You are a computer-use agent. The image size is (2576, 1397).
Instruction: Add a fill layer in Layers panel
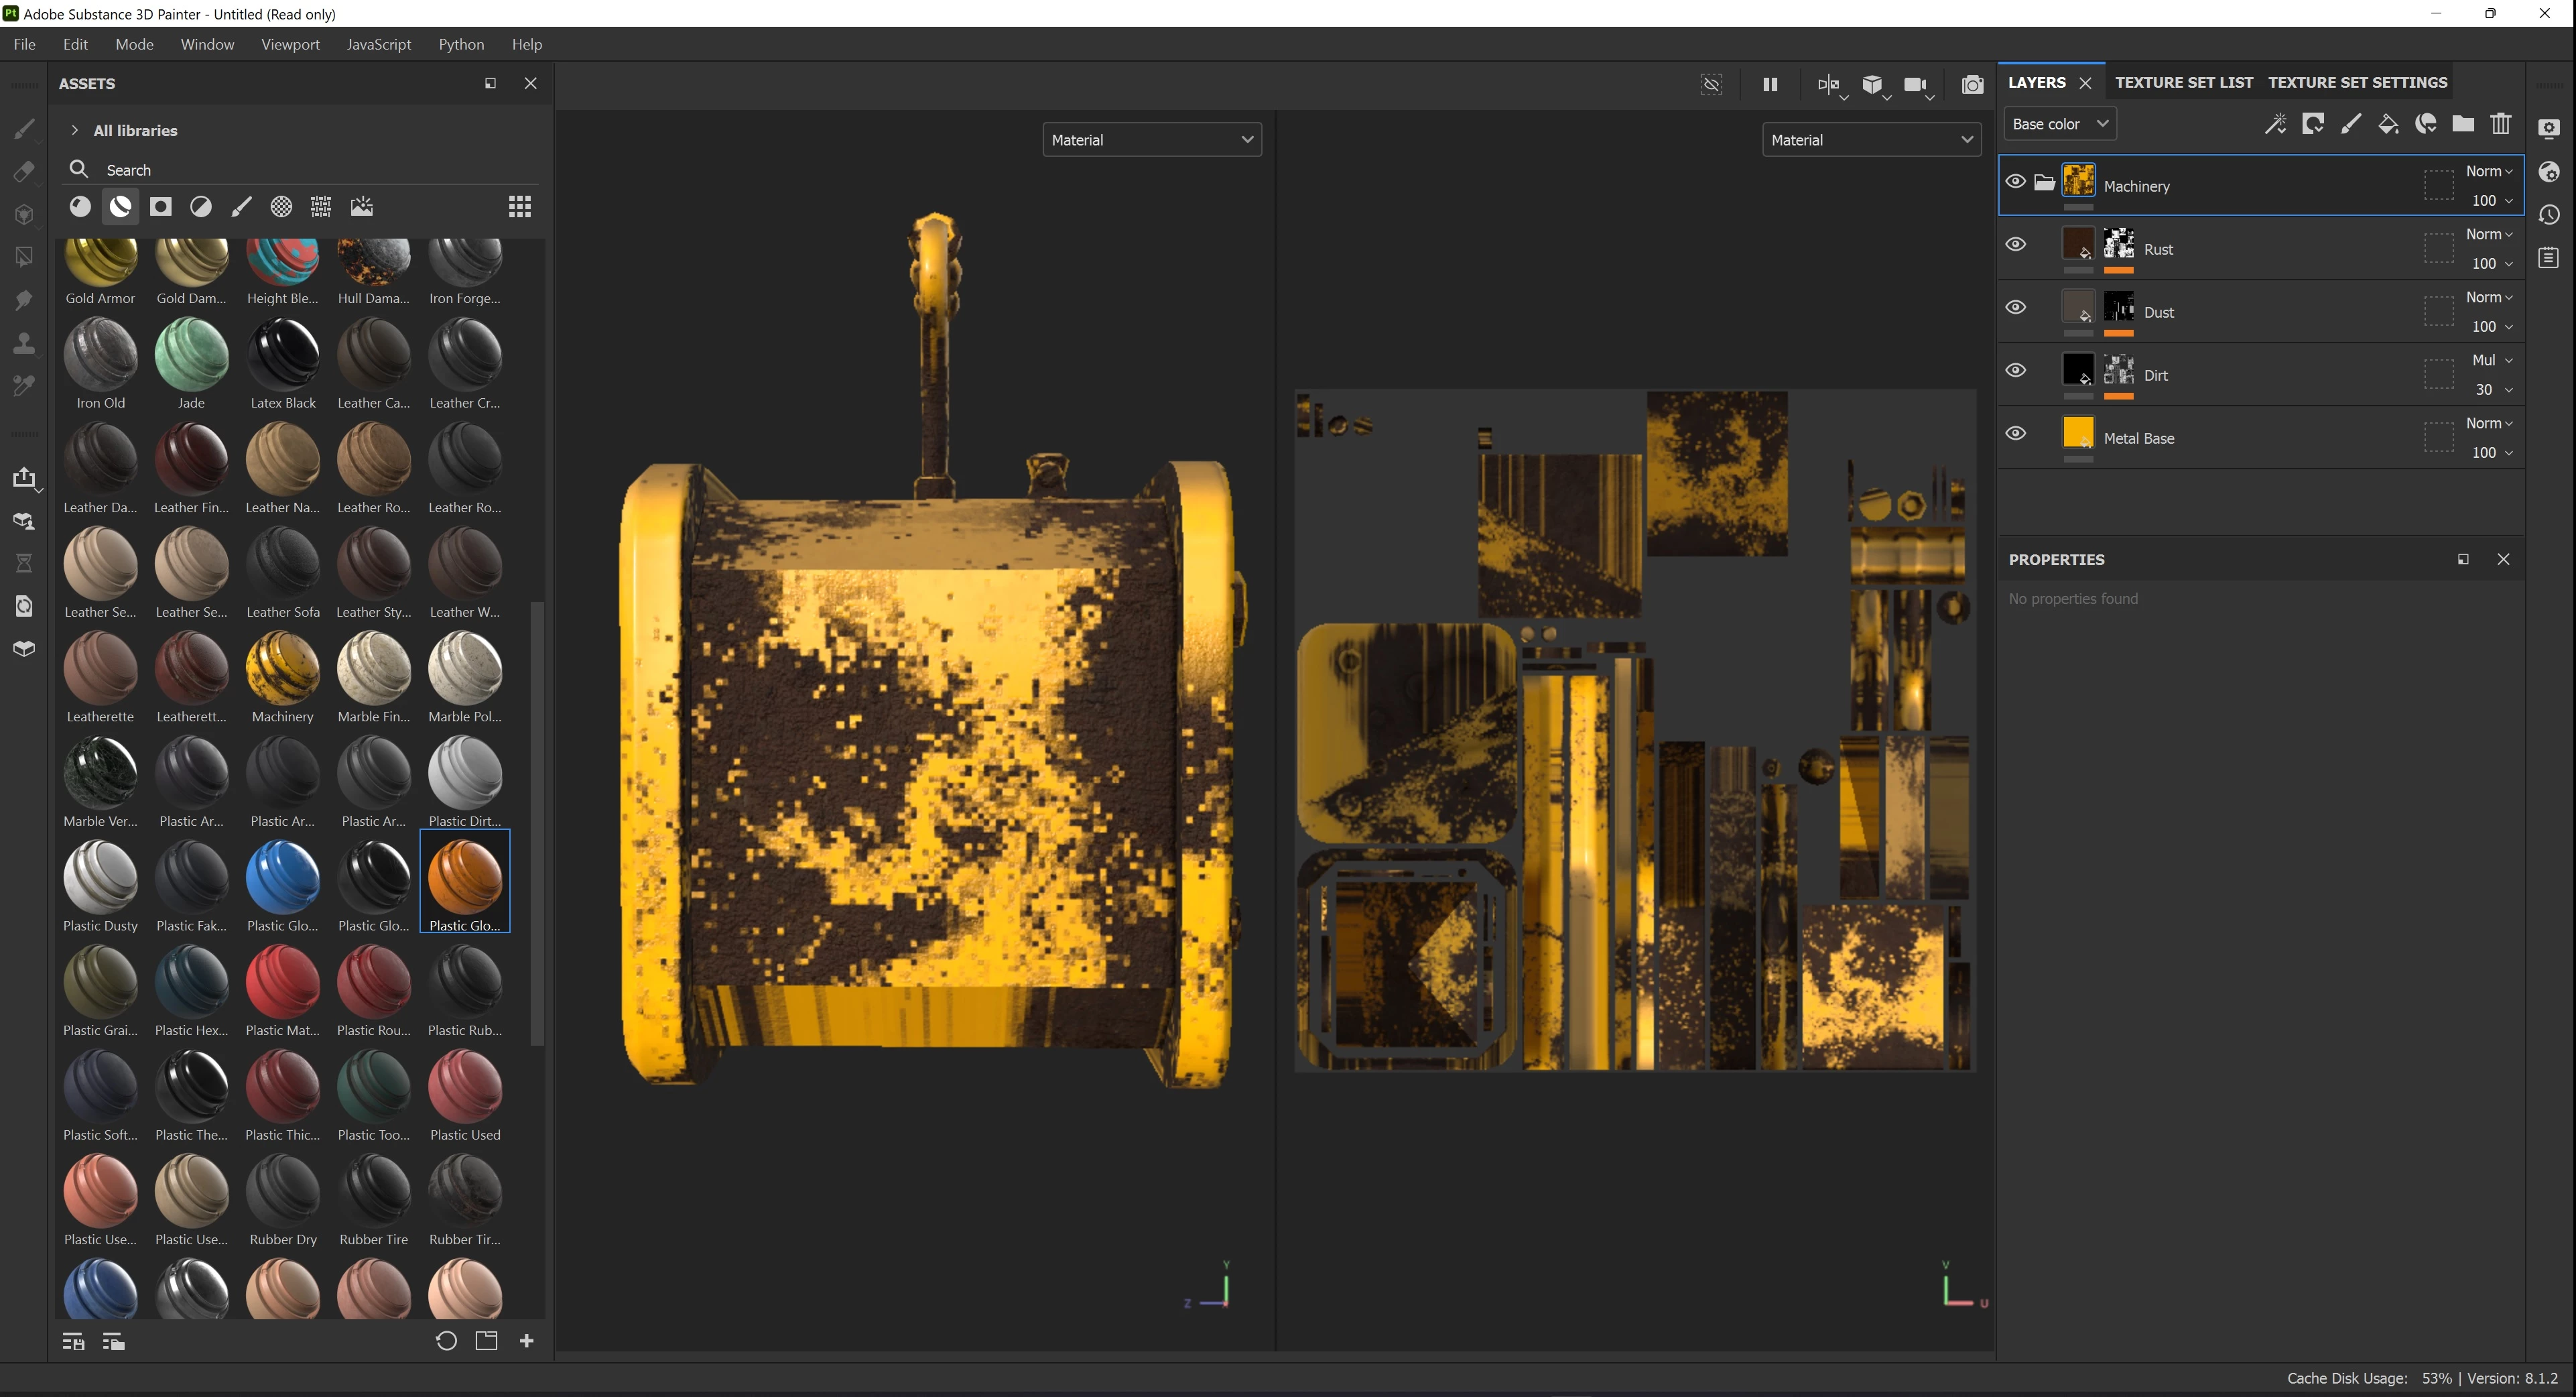point(2388,124)
